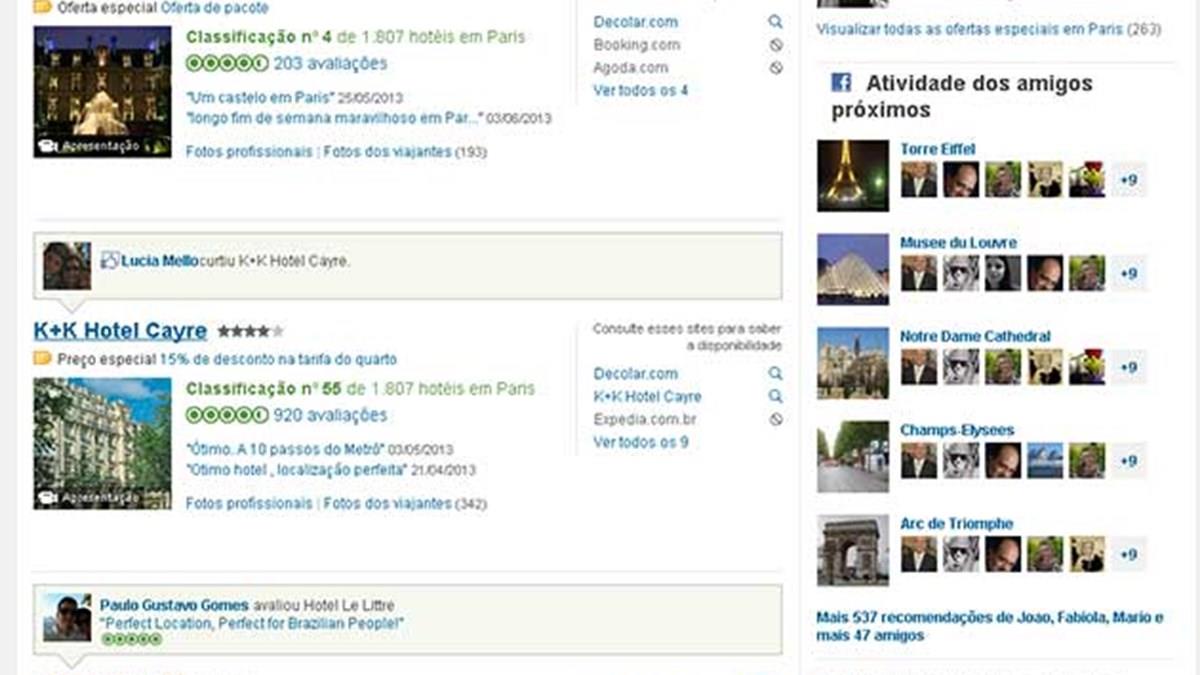Open Expedia.com.br availability link
The image size is (1200, 675).
pyautogui.click(x=645, y=420)
